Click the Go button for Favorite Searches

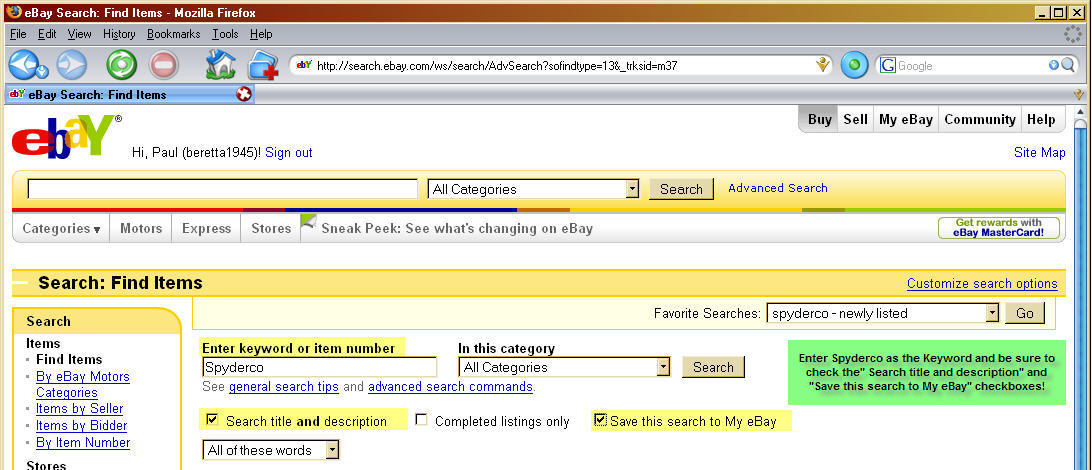click(1024, 313)
